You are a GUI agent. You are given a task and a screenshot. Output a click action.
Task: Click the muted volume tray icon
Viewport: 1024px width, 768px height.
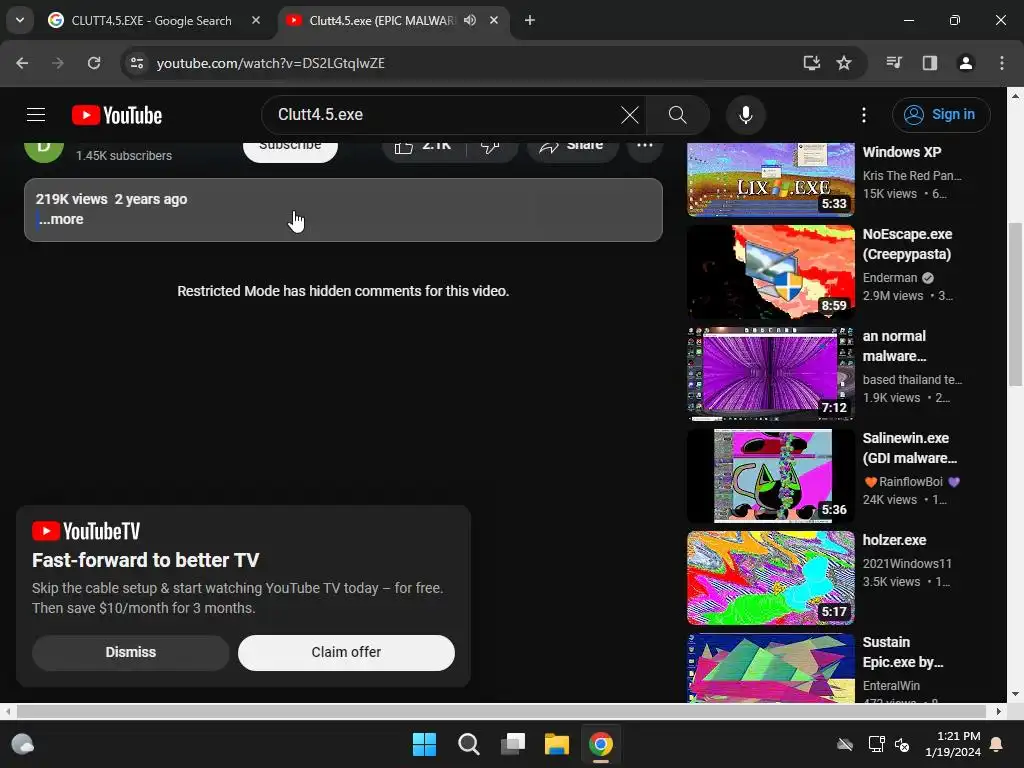click(x=903, y=744)
